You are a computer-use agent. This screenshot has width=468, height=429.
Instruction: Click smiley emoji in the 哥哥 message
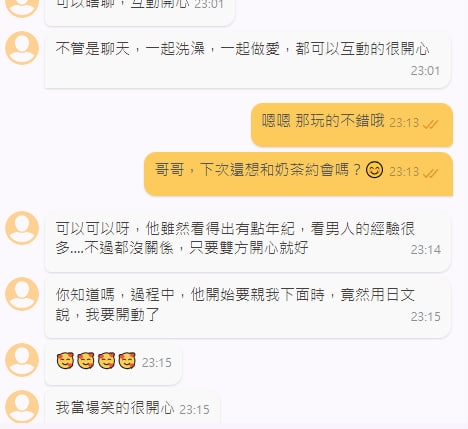[x=374, y=170]
